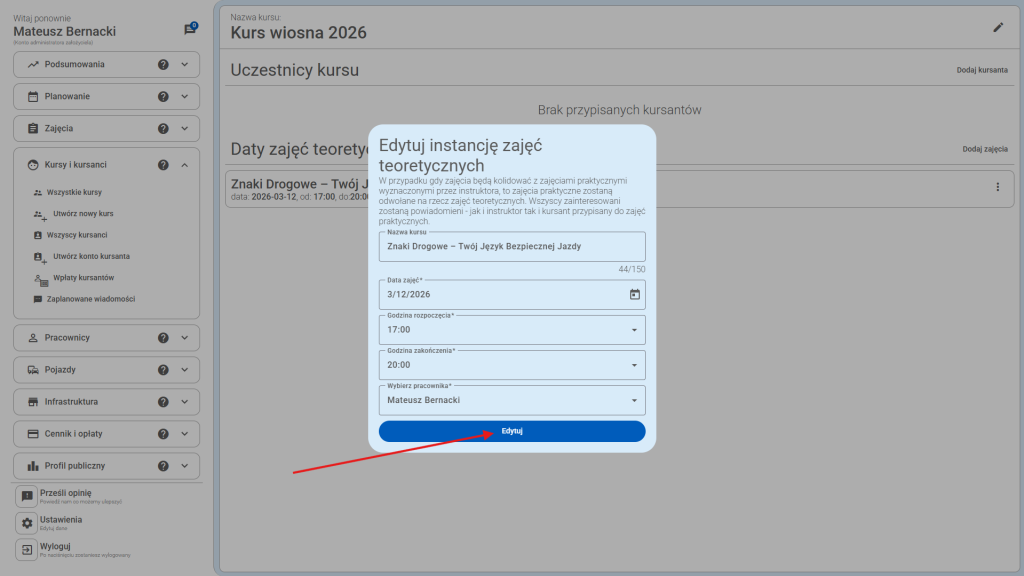Click help icon next to Podsumowania
Viewport: 1024px width, 576px height.
point(163,65)
